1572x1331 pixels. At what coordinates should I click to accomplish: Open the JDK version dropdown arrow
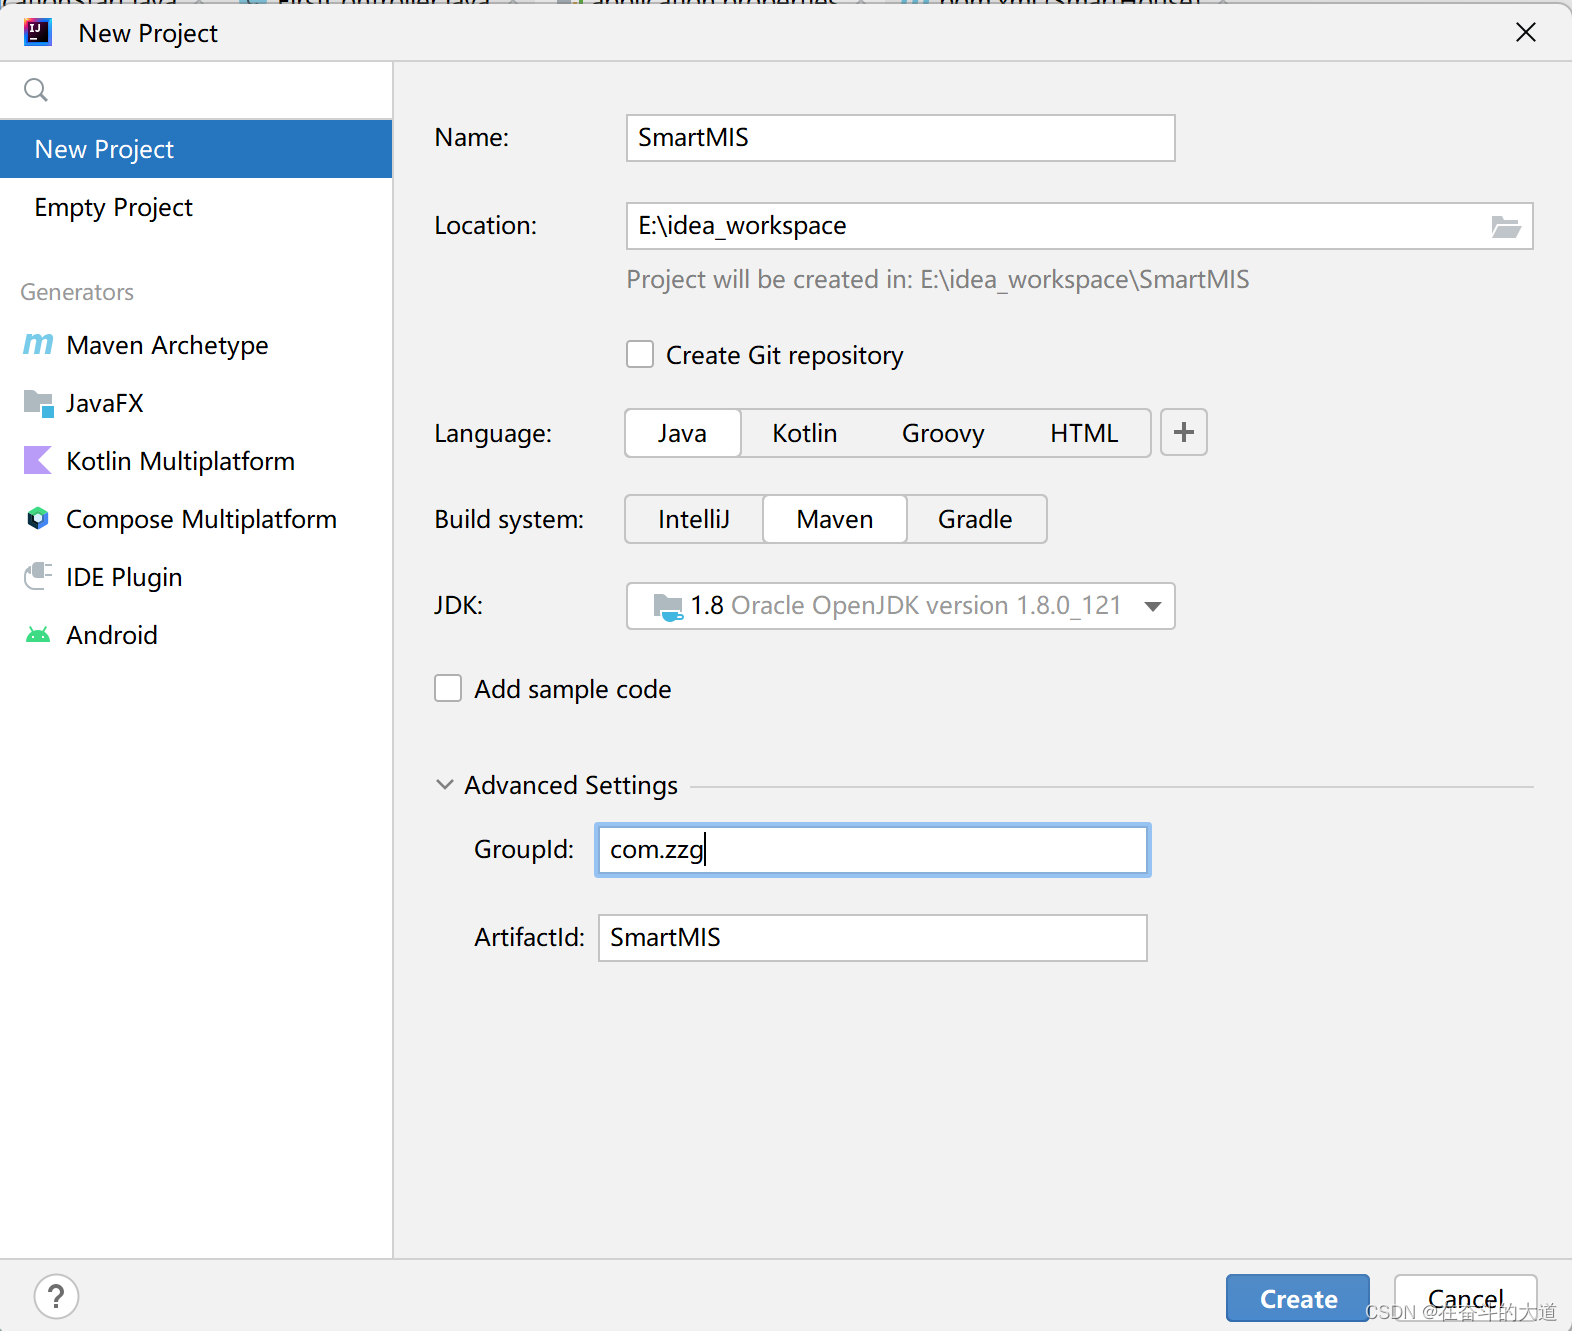click(x=1152, y=606)
